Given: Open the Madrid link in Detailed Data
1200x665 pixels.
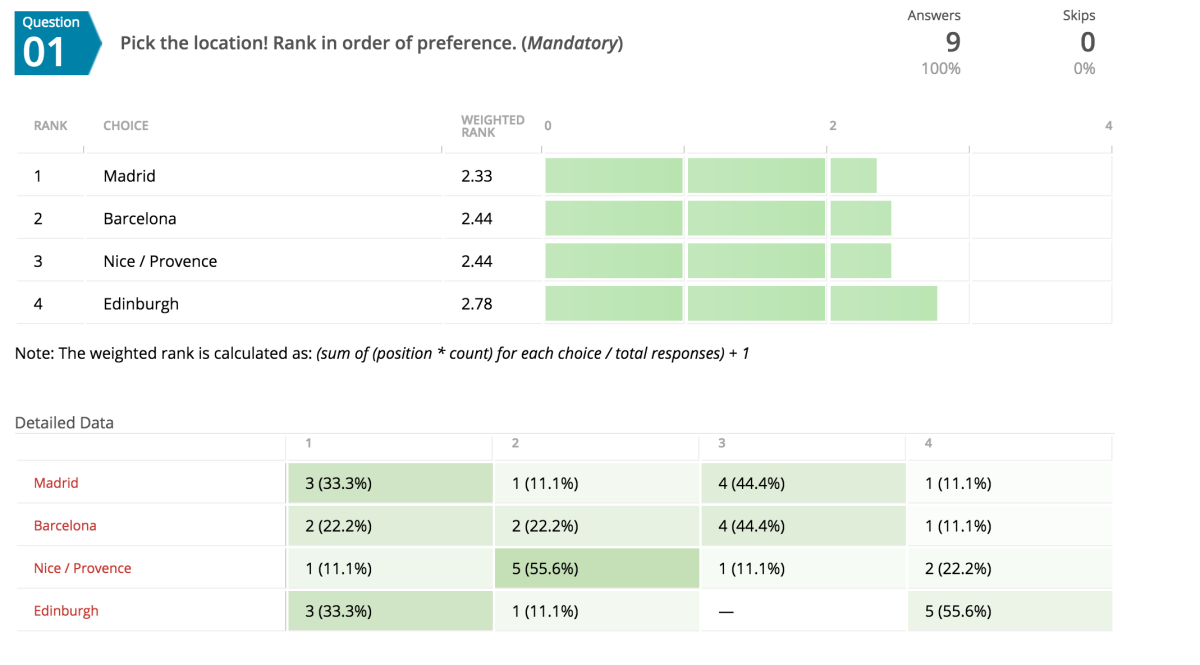Looking at the screenshot, I should (x=56, y=483).
